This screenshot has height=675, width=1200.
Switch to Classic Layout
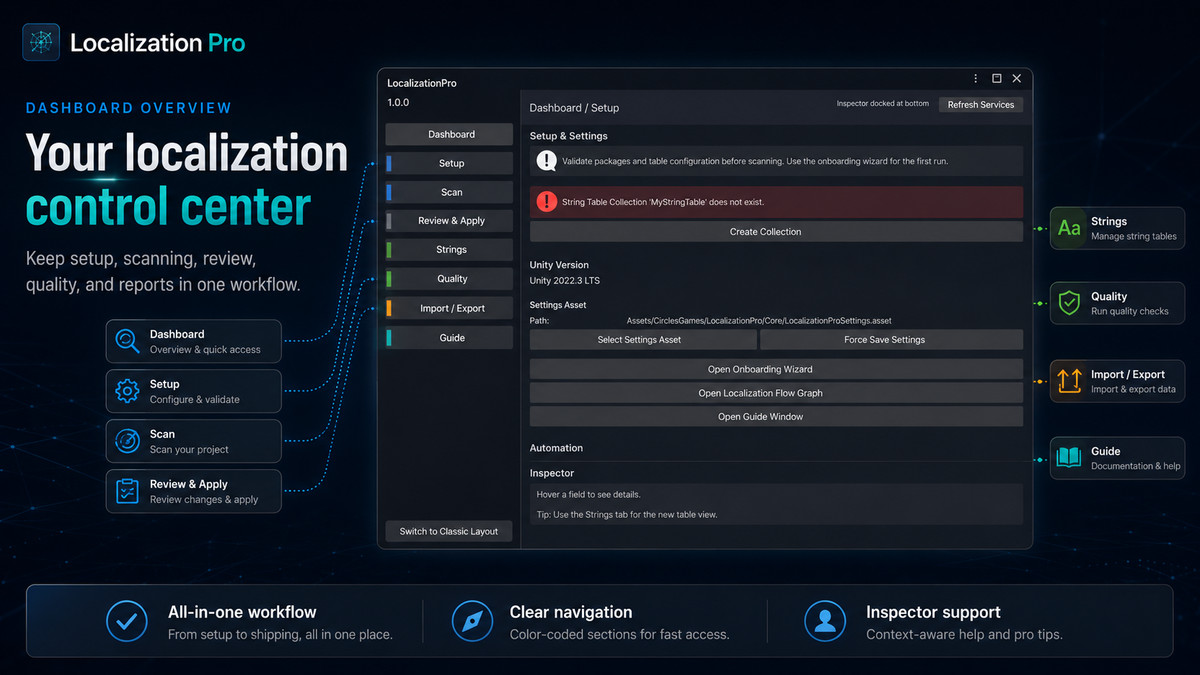(x=449, y=531)
